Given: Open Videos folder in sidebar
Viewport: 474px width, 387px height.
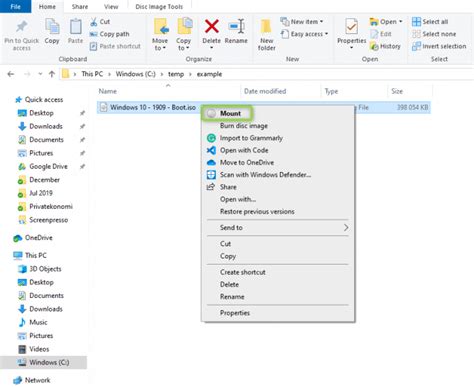Looking at the screenshot, I should tap(39, 349).
